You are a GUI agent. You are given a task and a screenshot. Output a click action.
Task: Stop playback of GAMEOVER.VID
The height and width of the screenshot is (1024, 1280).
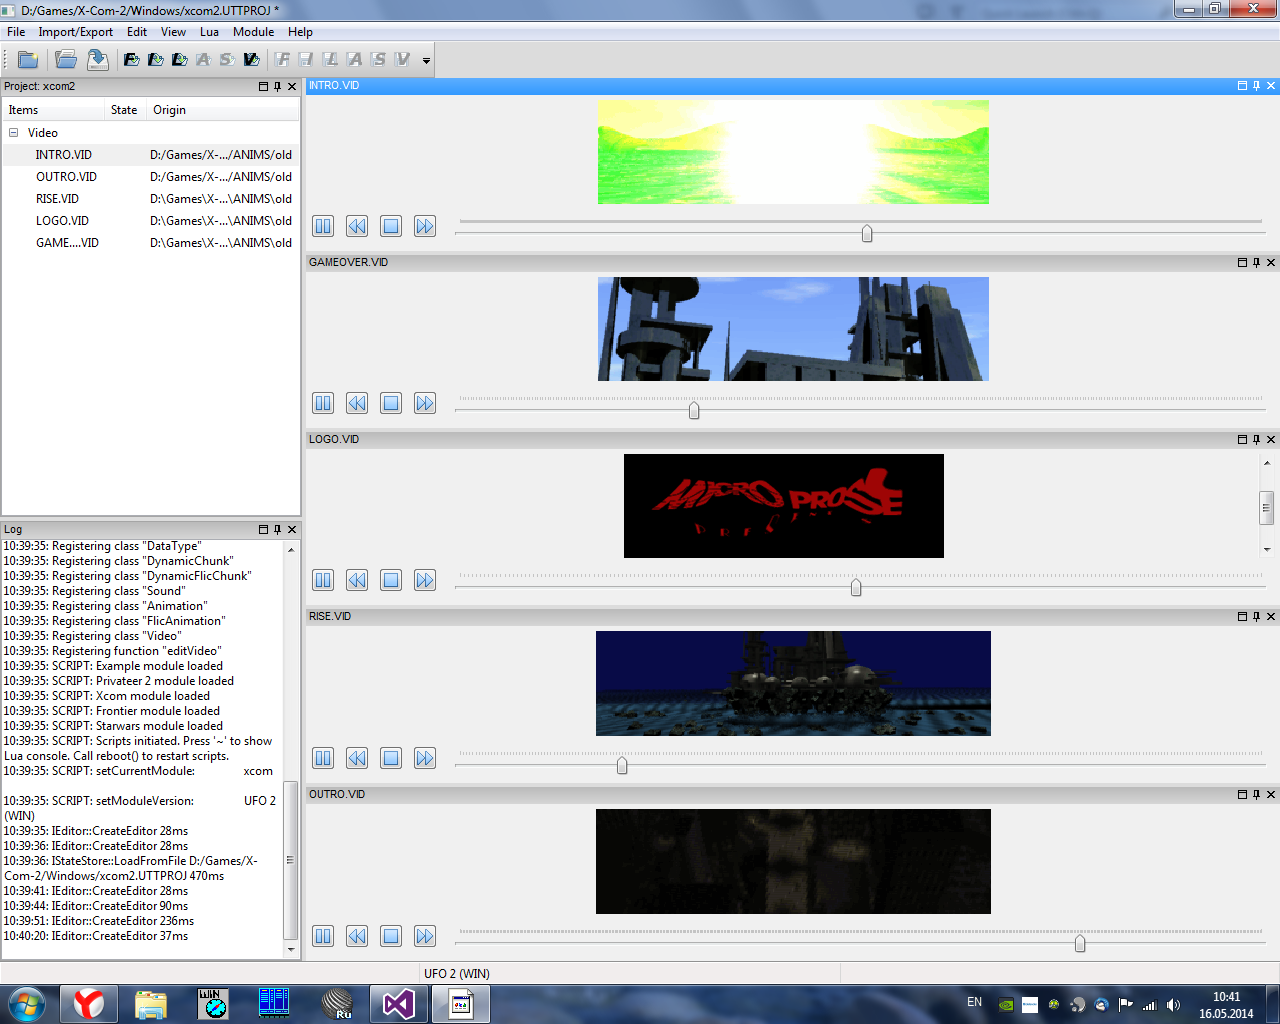point(391,403)
